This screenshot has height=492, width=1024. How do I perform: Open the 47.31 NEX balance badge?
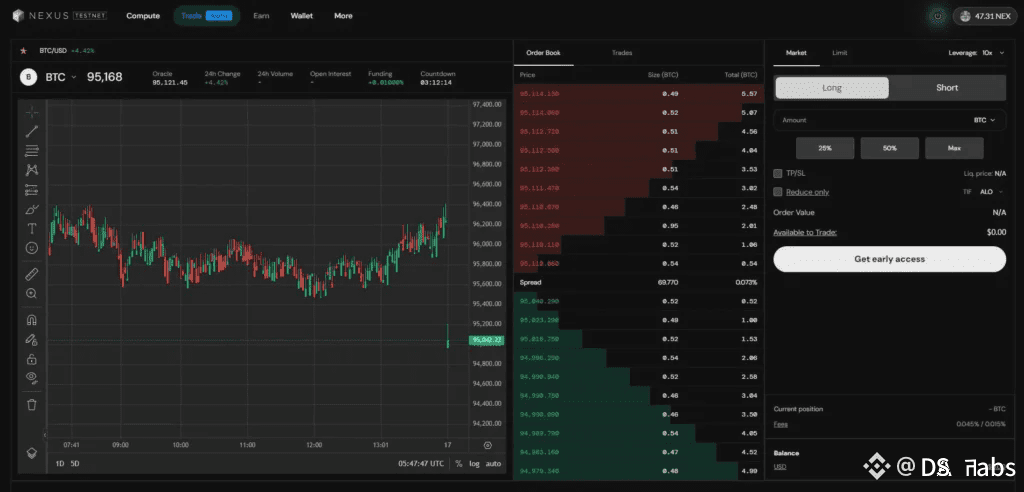point(985,16)
